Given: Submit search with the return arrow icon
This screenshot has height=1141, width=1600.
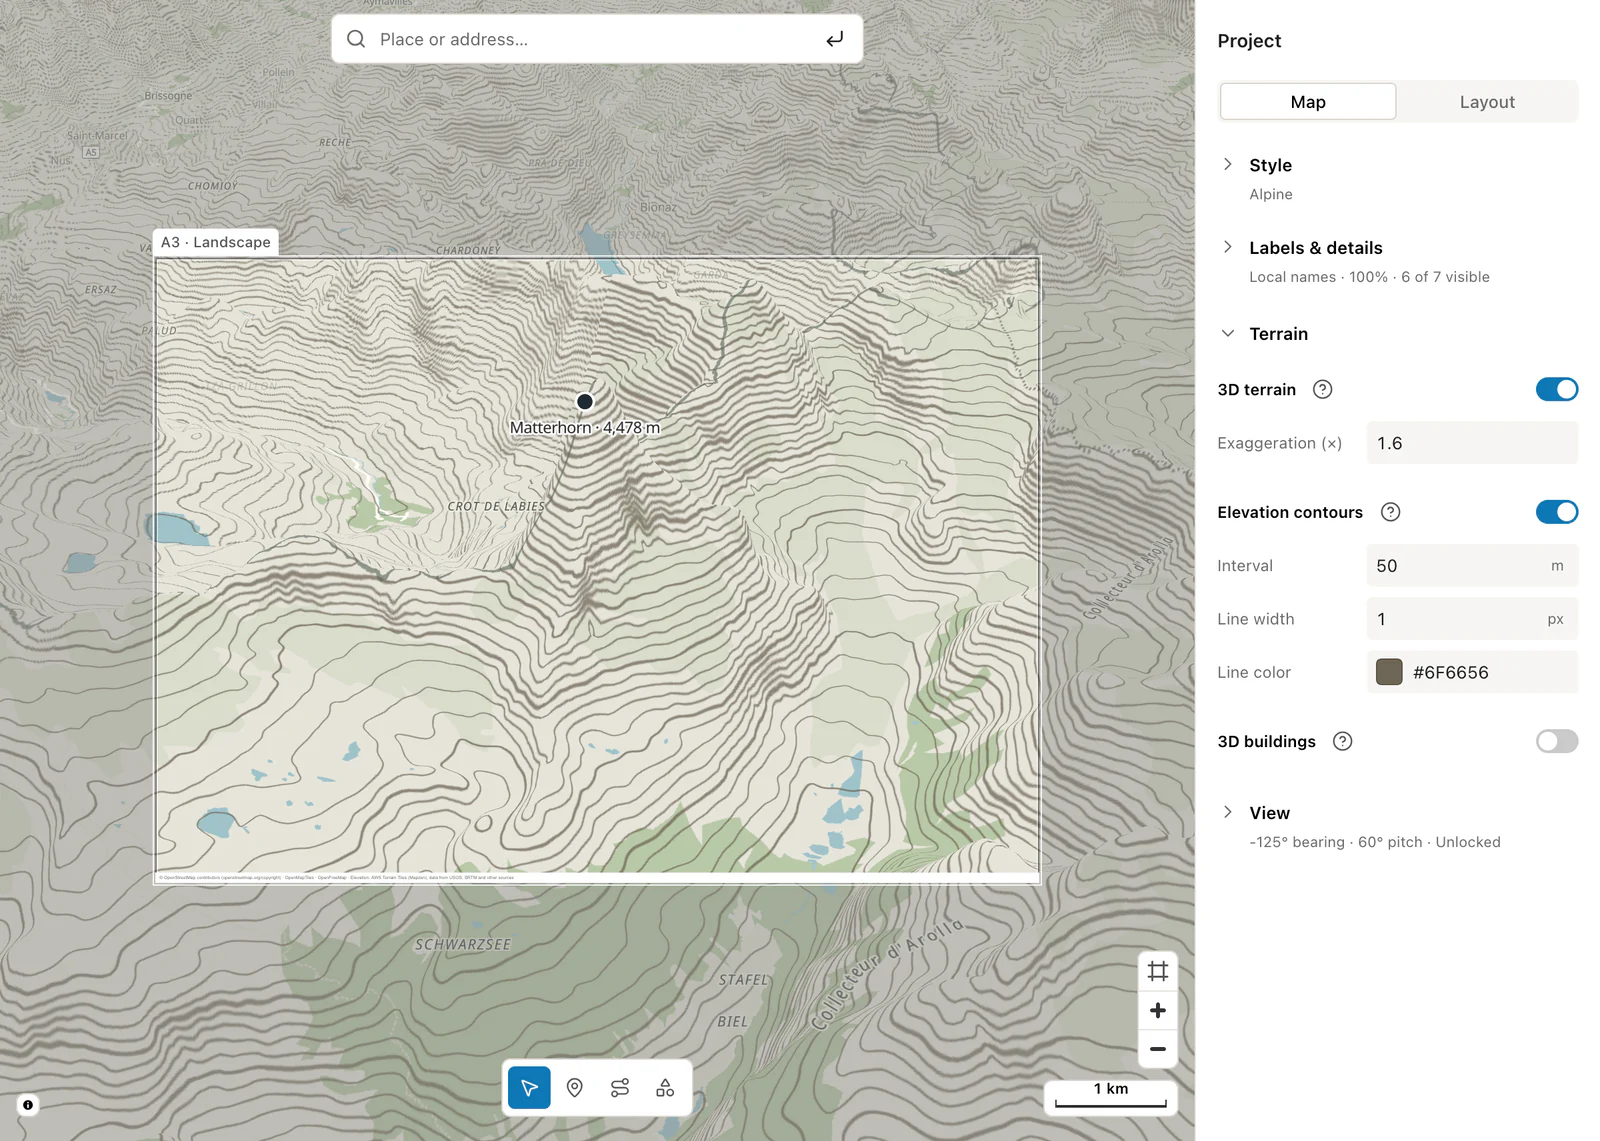Looking at the screenshot, I should (835, 39).
